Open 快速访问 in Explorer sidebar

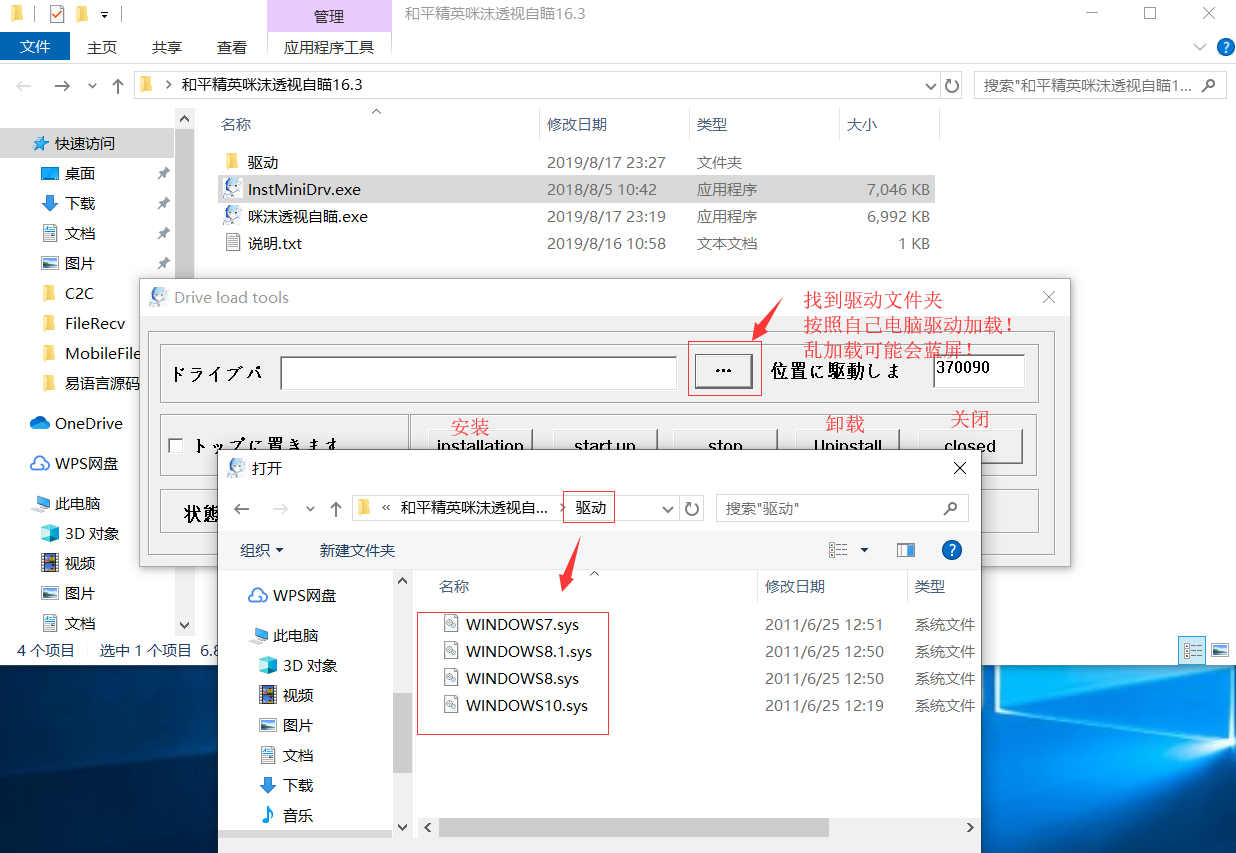(85, 143)
